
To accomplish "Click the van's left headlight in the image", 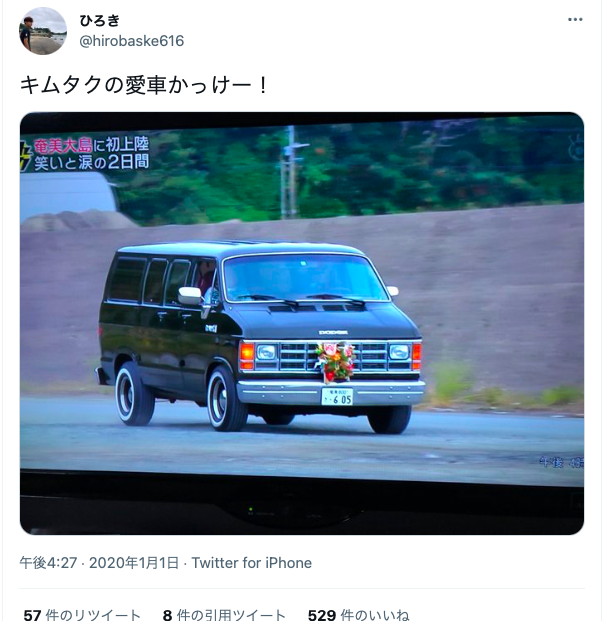I will click(266, 352).
